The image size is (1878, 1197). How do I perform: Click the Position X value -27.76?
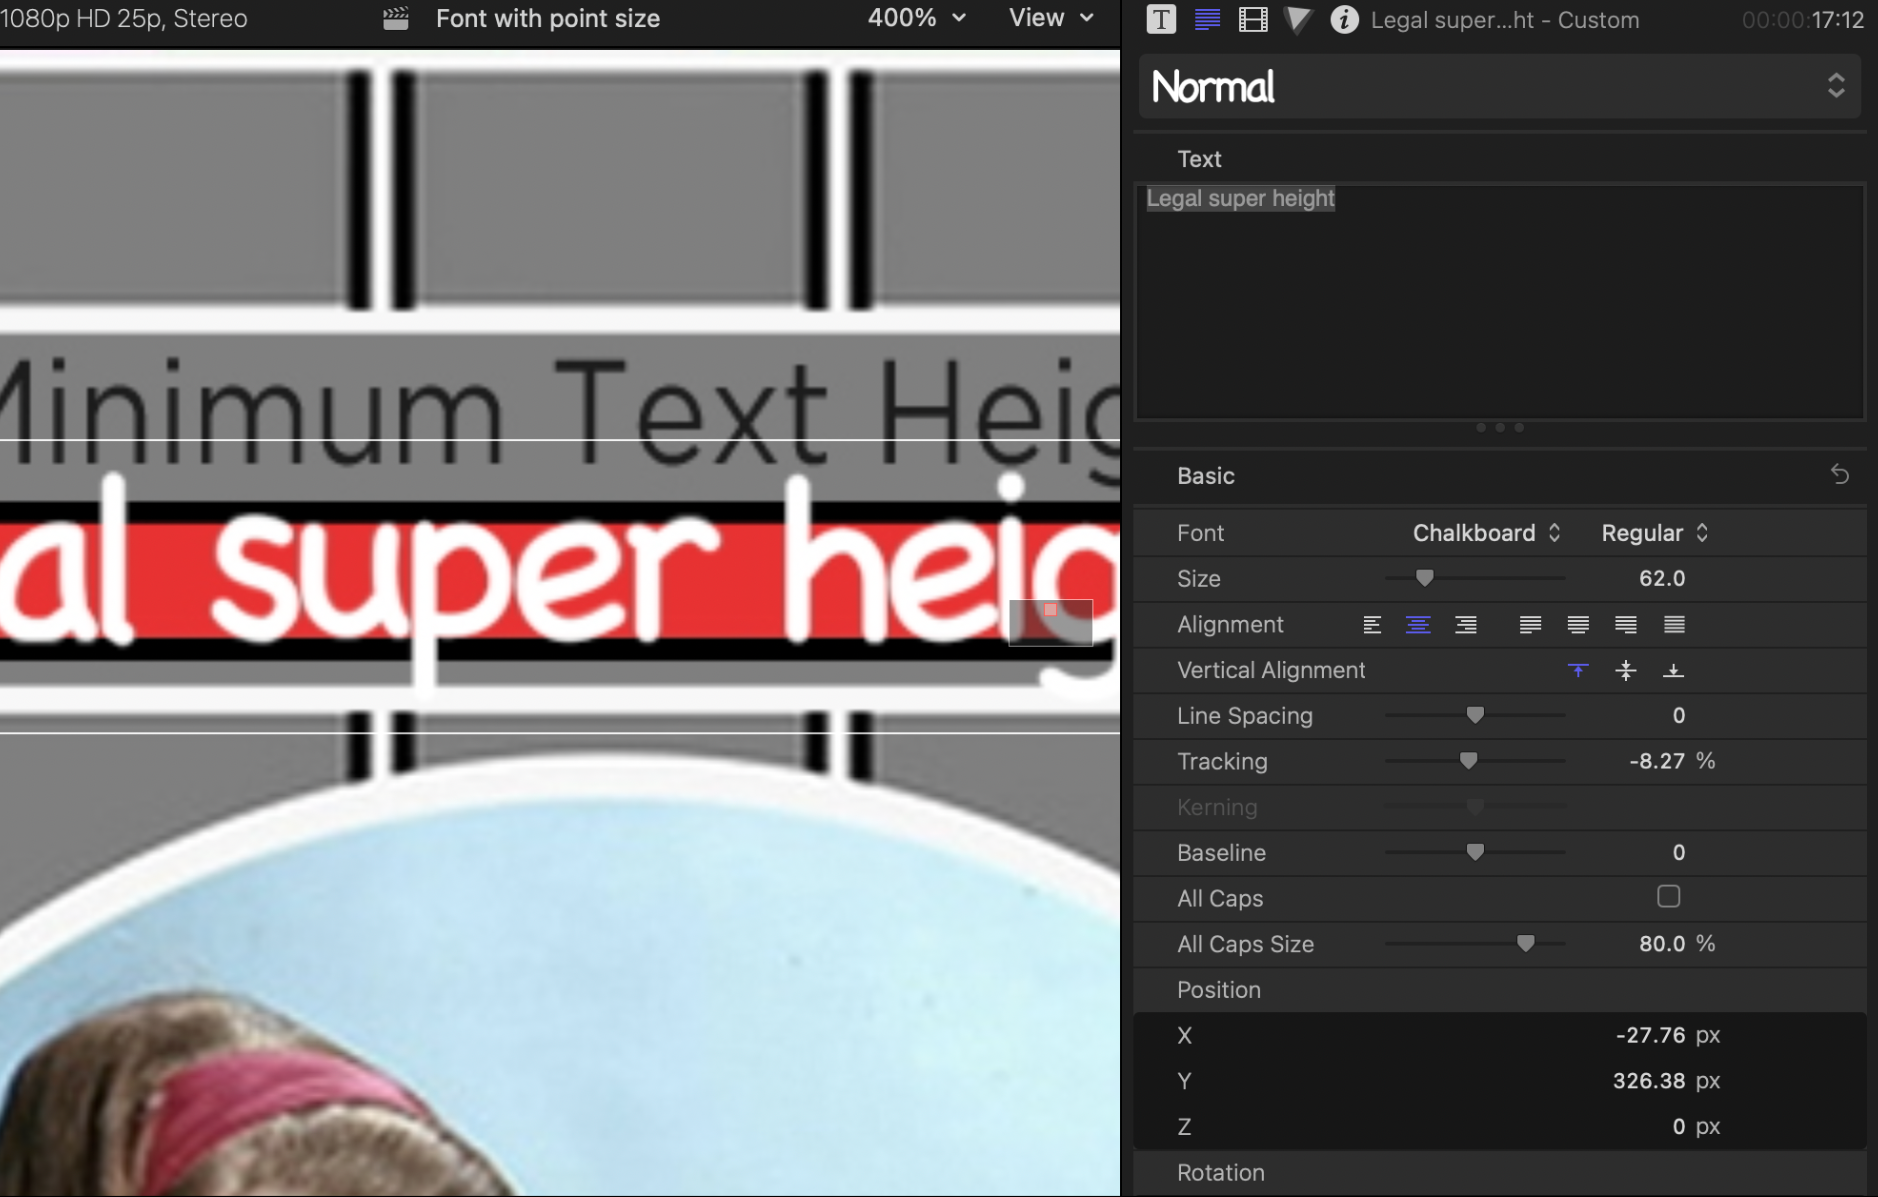pos(1651,1035)
